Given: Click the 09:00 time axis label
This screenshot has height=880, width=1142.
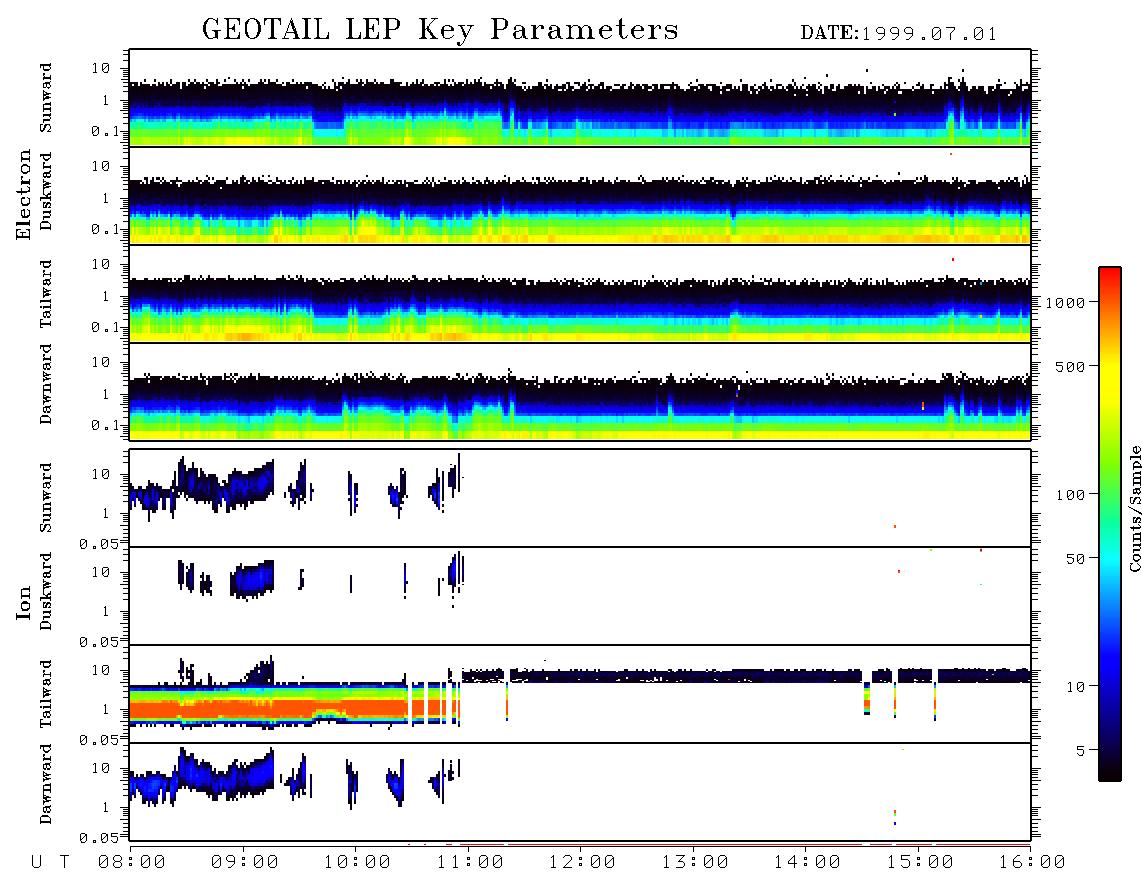Looking at the screenshot, I should (x=244, y=863).
